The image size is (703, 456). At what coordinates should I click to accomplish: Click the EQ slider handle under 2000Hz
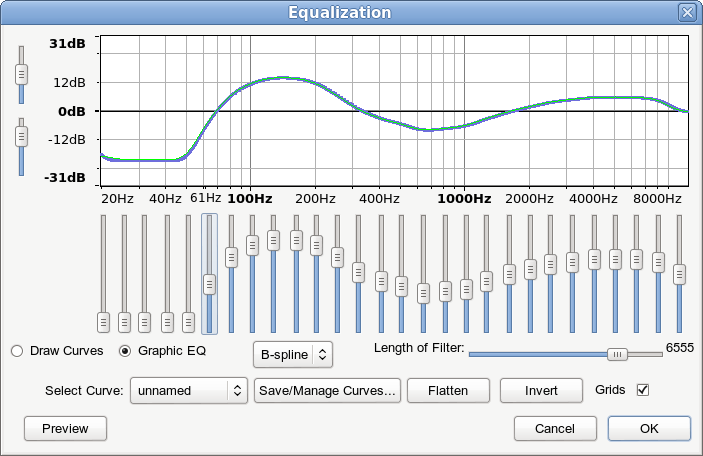point(530,269)
